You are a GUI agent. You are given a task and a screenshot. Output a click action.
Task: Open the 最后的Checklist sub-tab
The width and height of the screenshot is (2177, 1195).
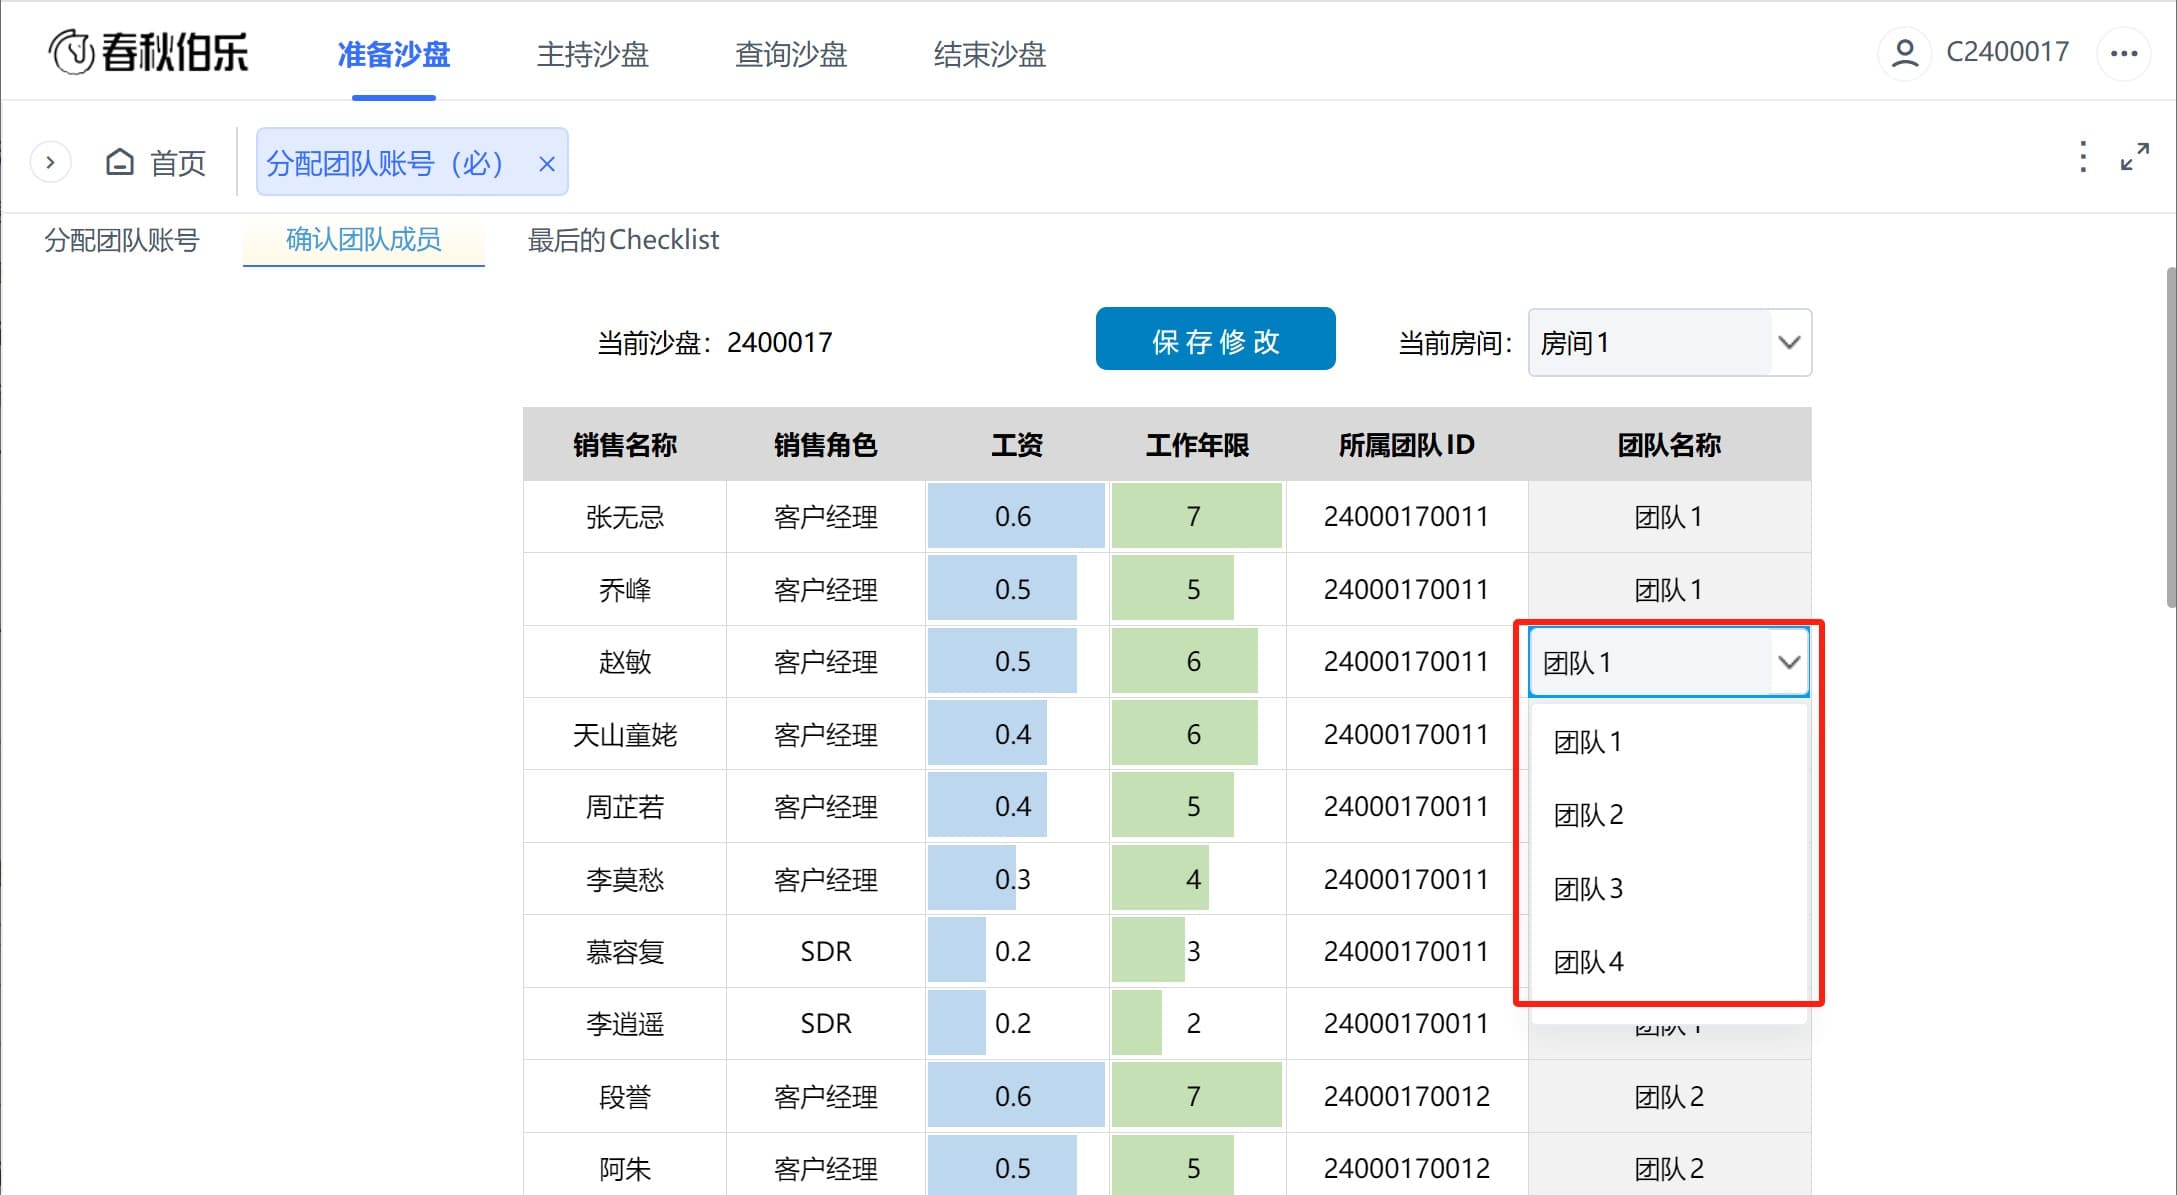point(623,240)
